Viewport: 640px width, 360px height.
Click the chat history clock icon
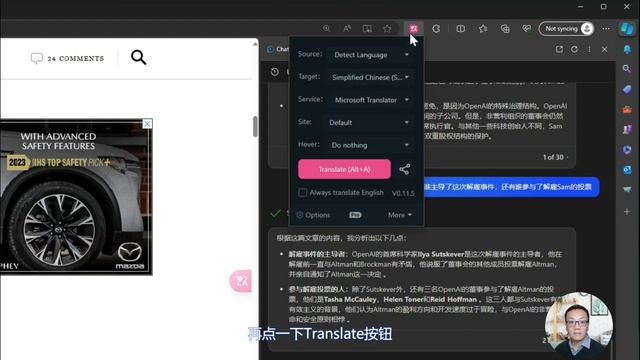(x=275, y=72)
